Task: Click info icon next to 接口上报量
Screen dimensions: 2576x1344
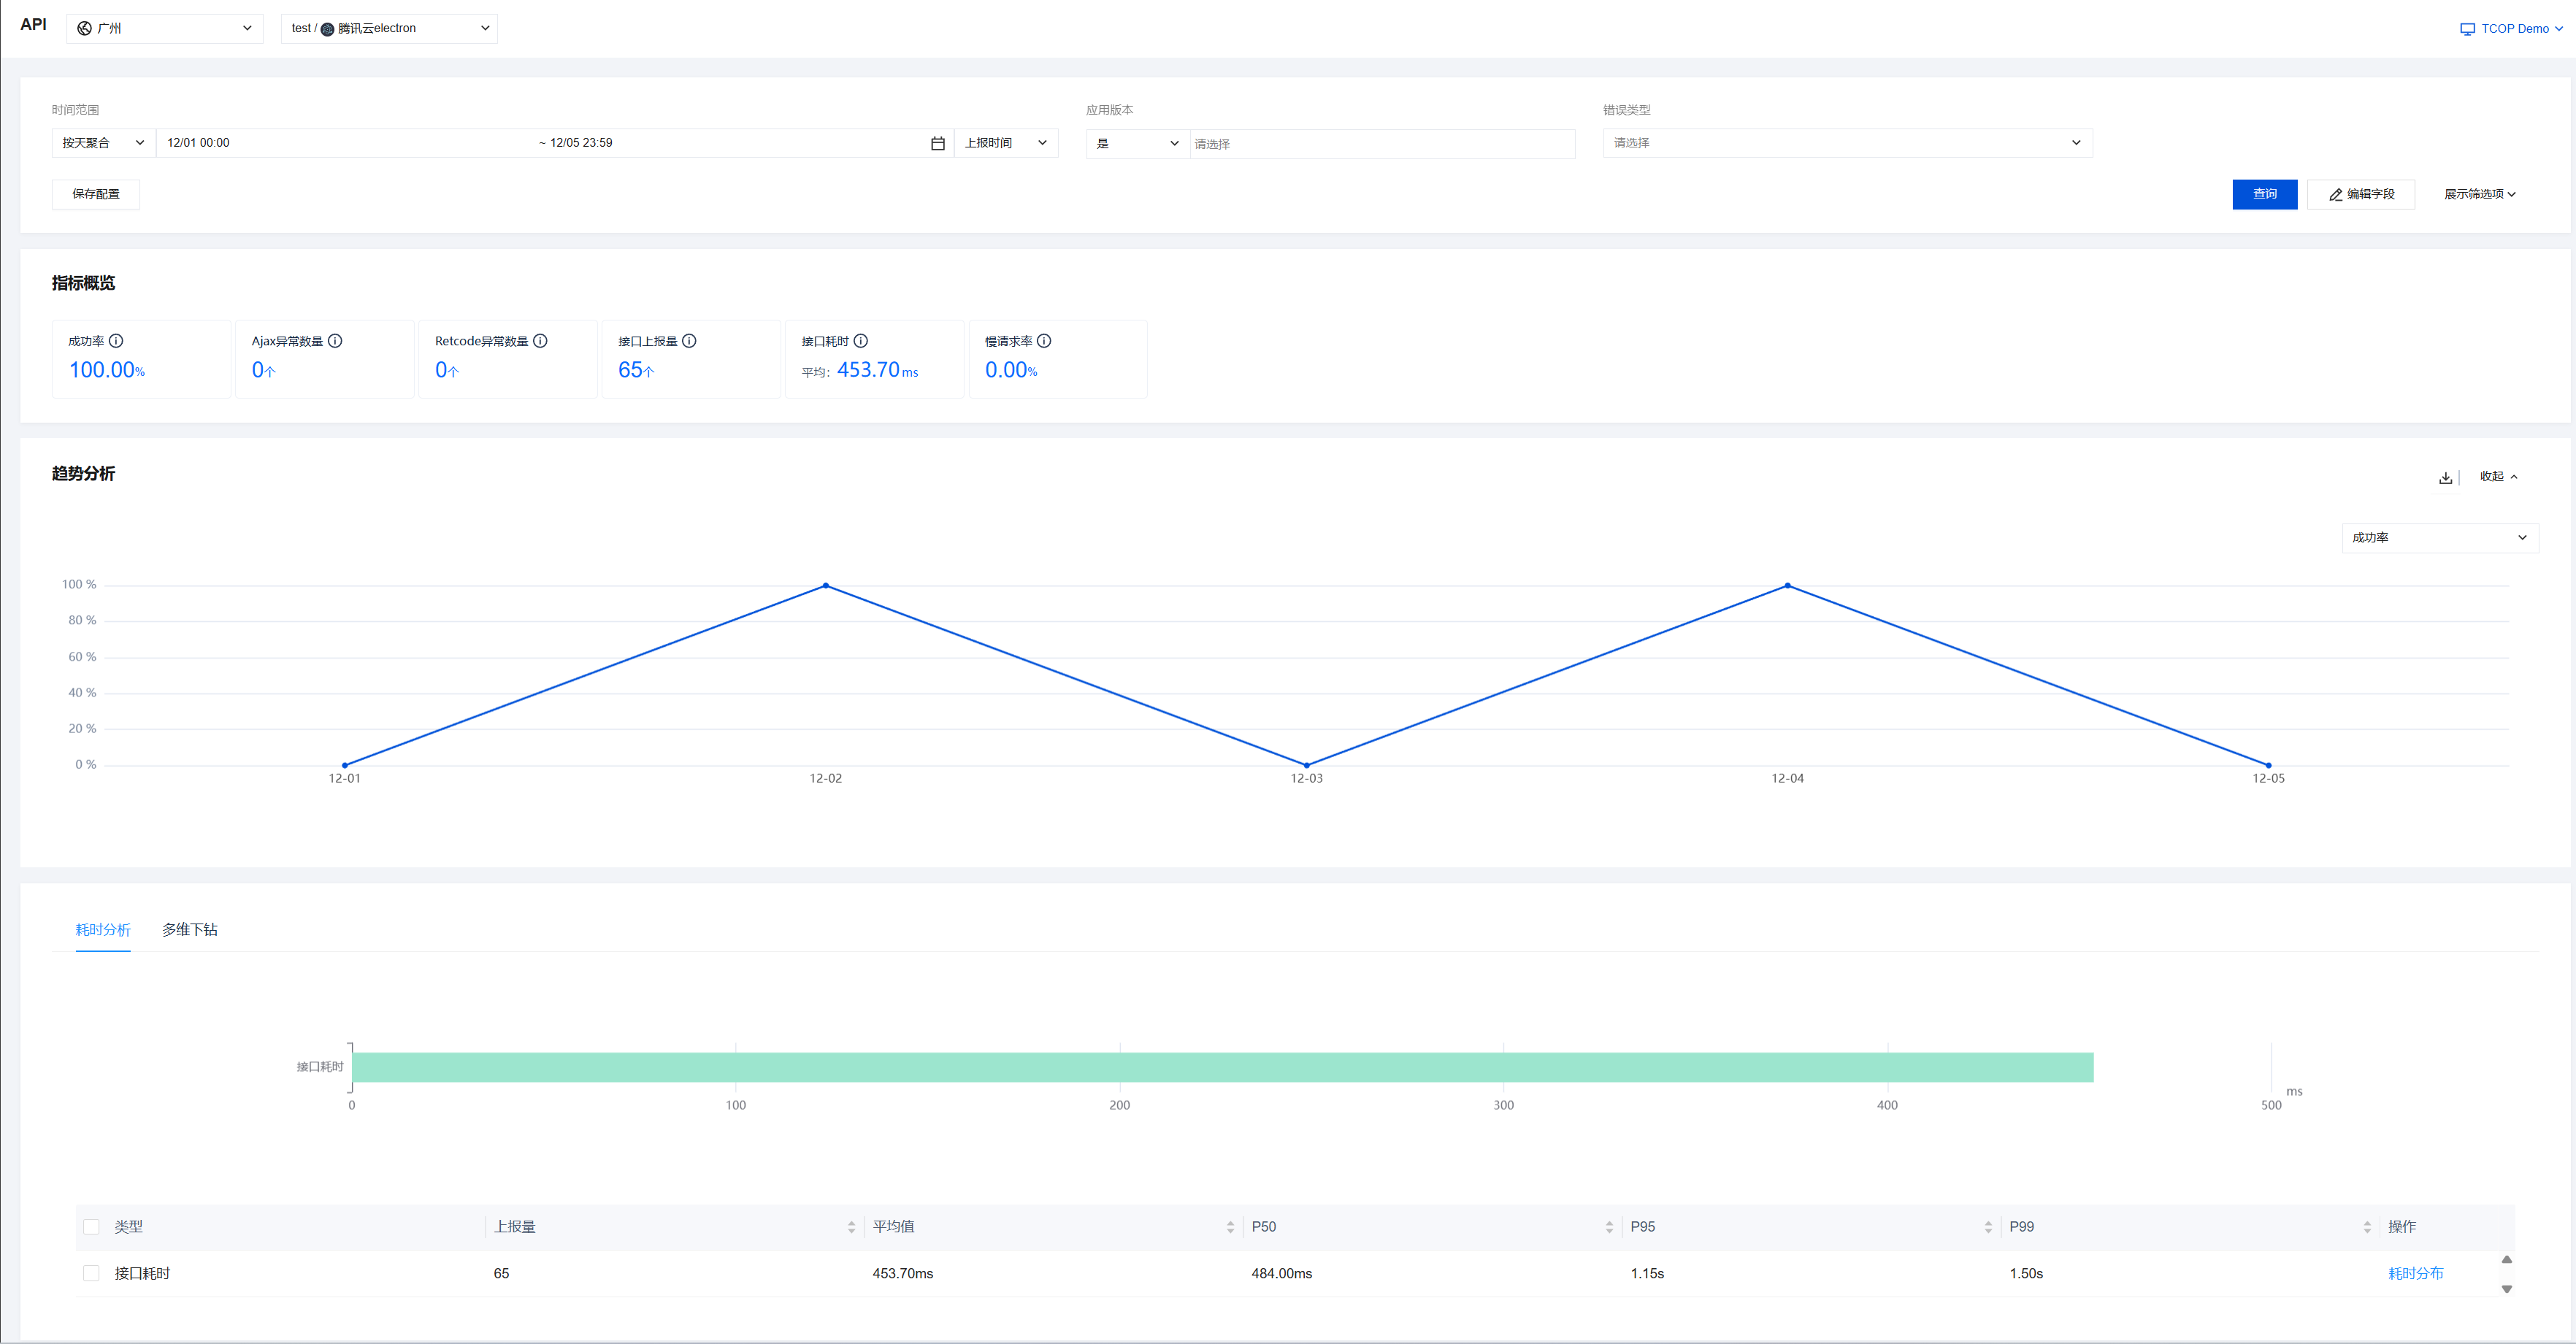Action: [x=689, y=341]
